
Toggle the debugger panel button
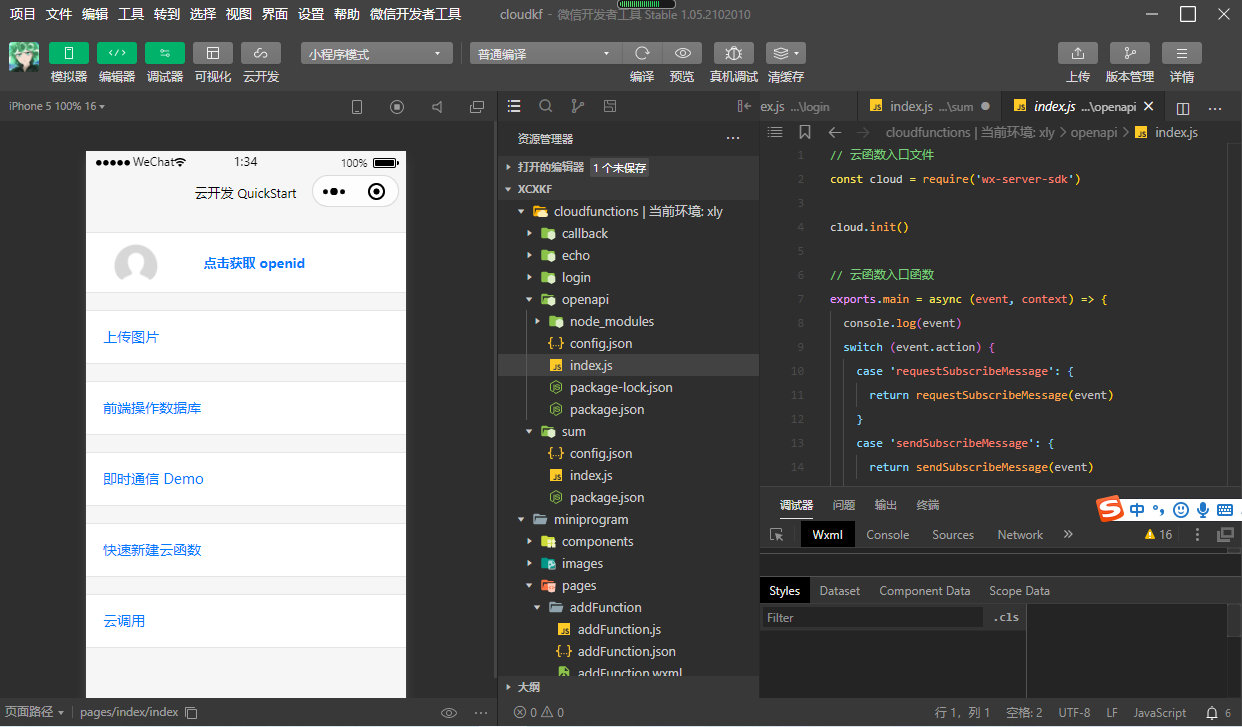(165, 53)
